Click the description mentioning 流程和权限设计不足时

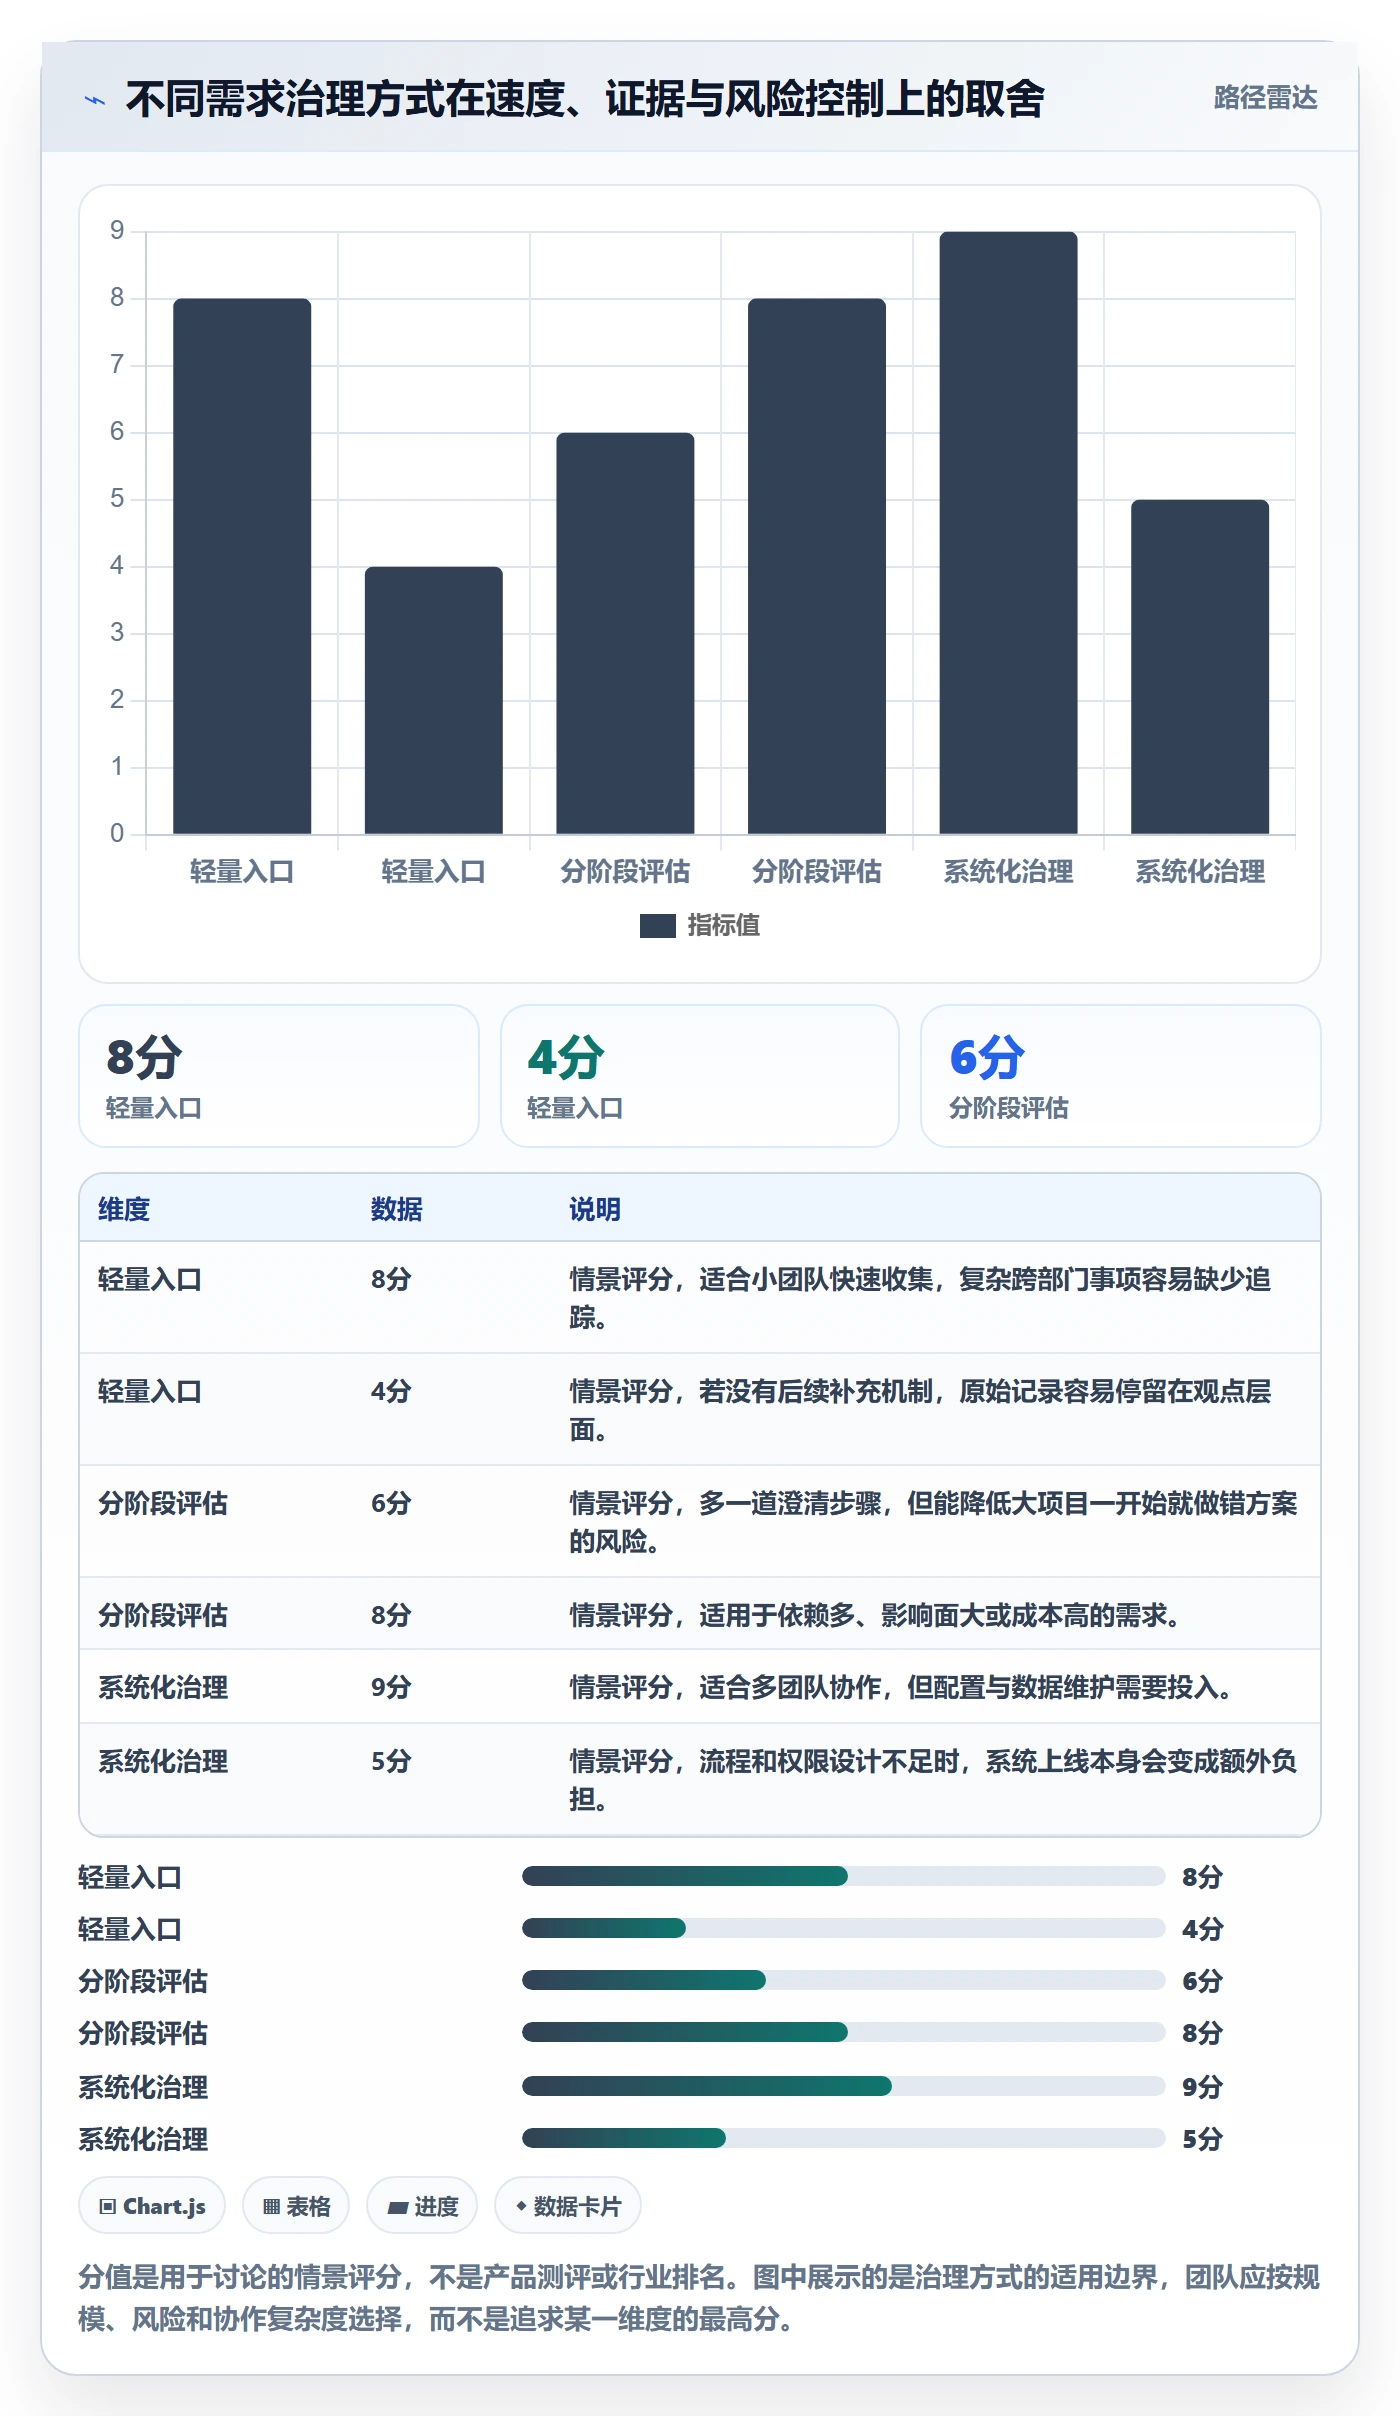click(934, 1780)
